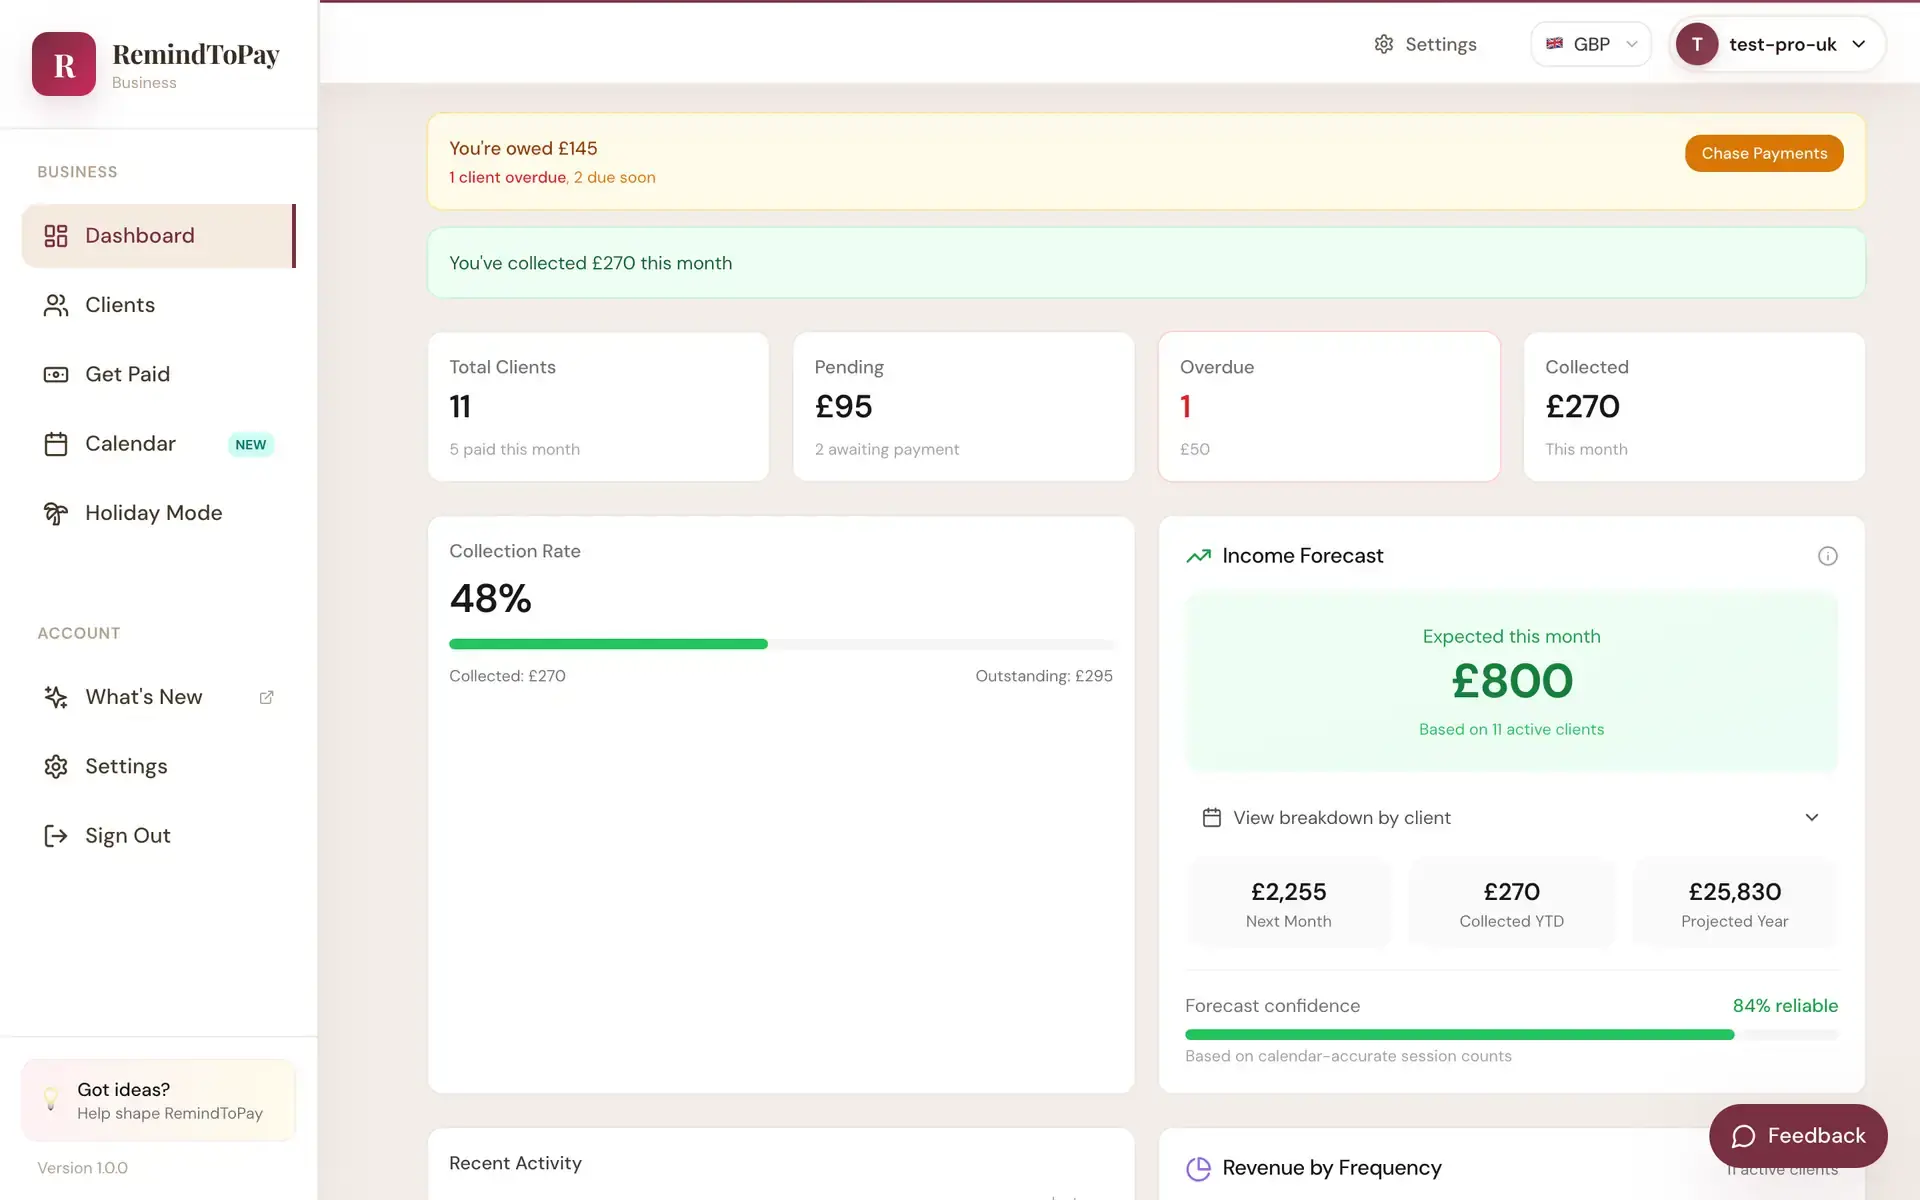
Task: Click the What's New external link icon
Action: click(x=266, y=697)
